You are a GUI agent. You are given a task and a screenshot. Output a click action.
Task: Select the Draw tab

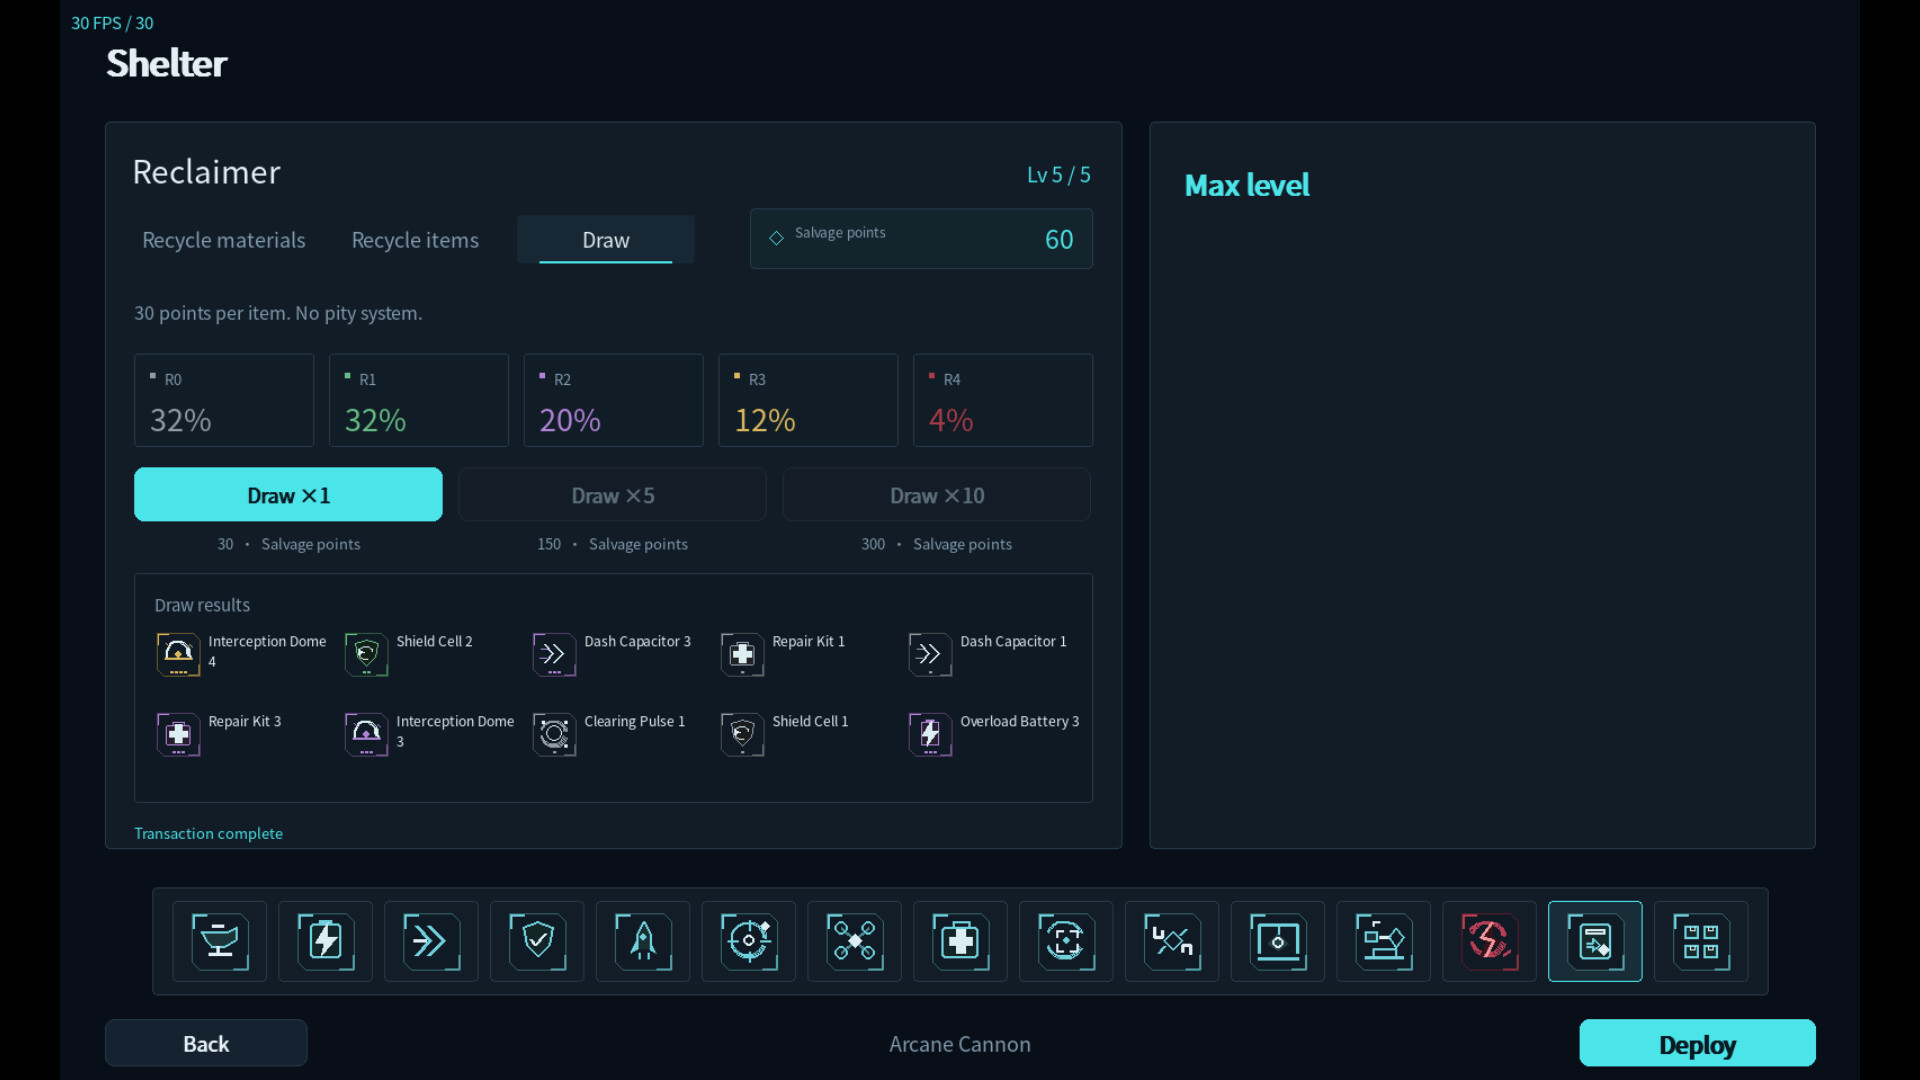(x=606, y=240)
